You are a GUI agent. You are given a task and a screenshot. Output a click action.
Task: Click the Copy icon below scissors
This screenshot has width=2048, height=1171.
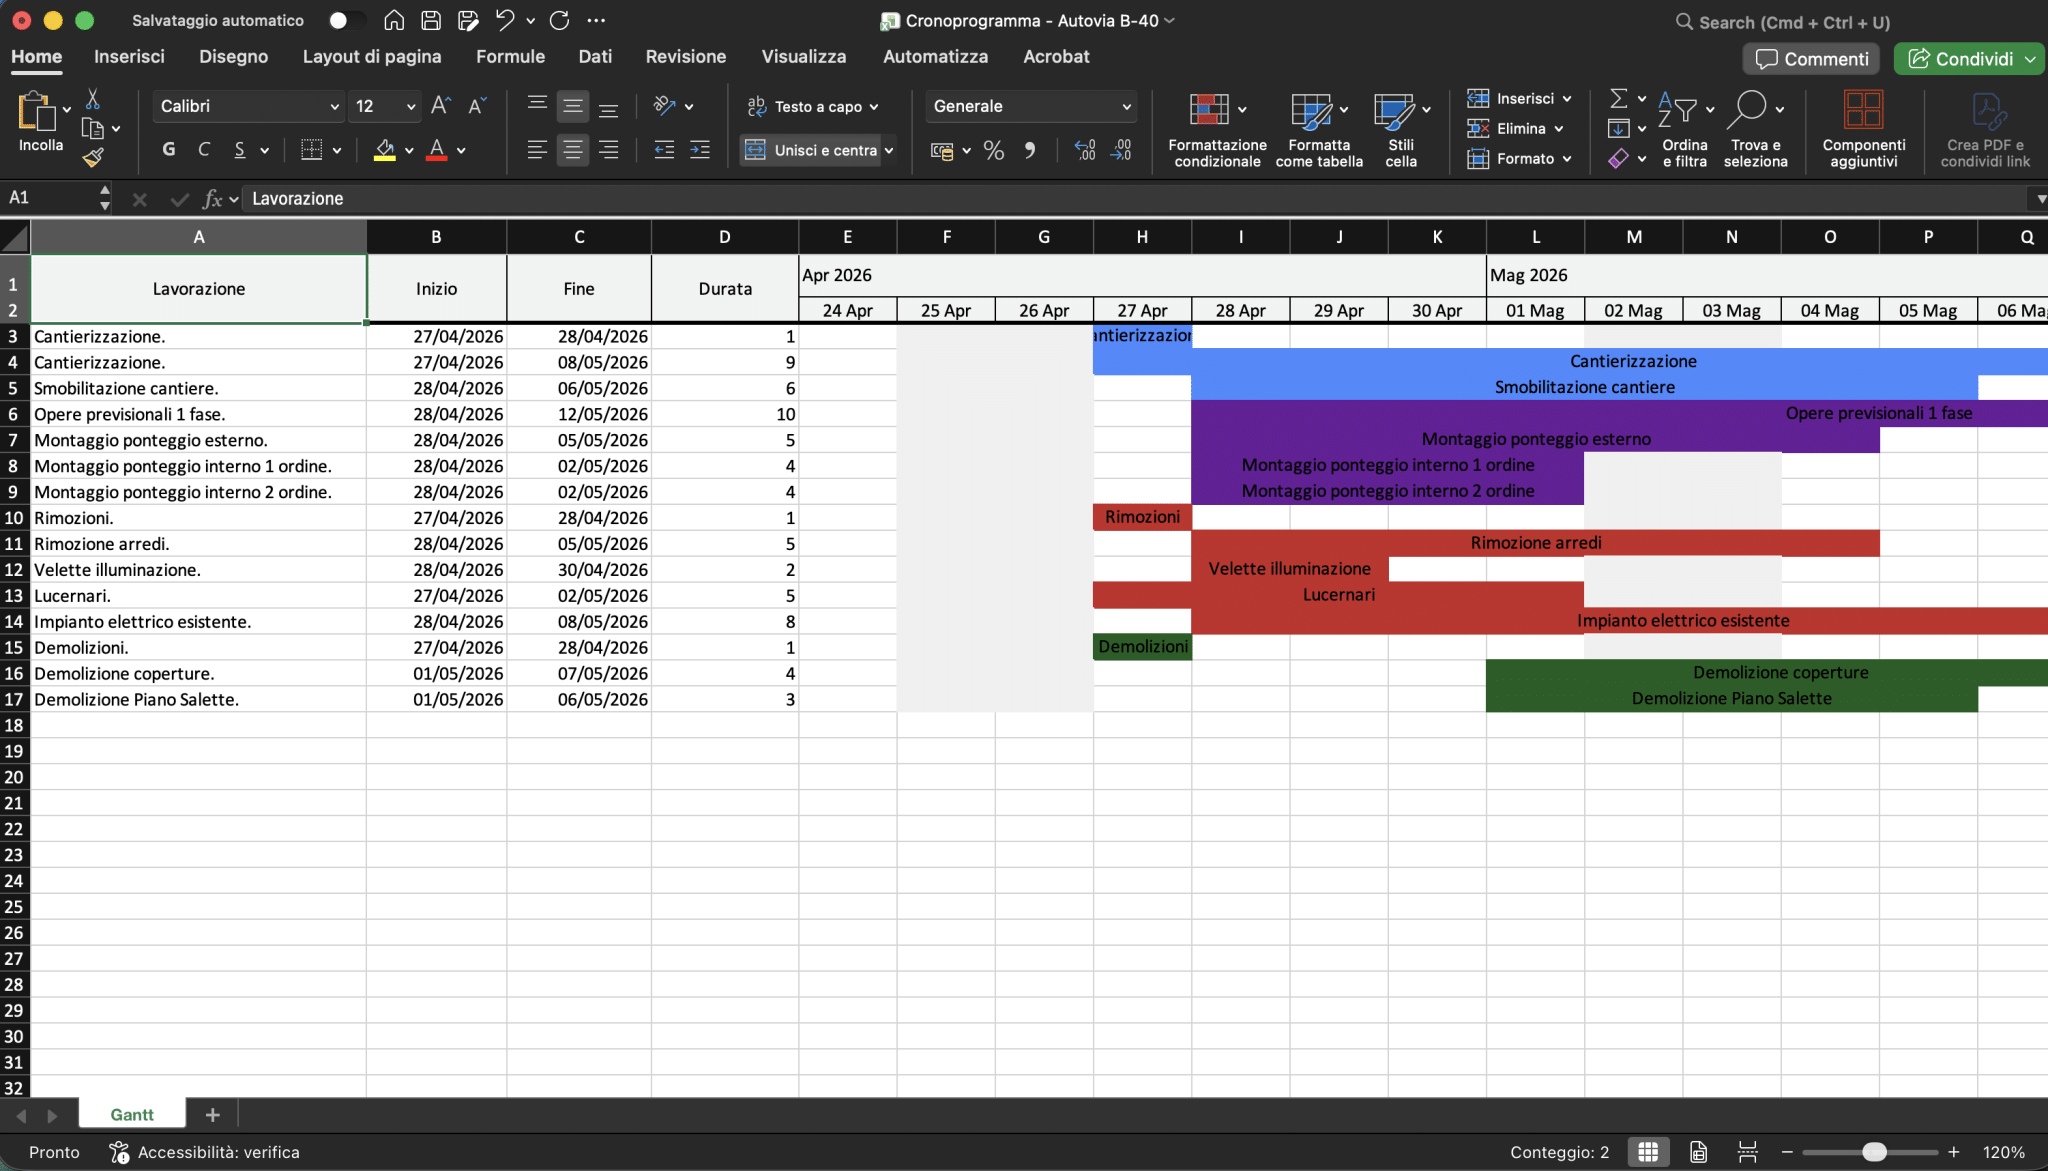pos(93,128)
